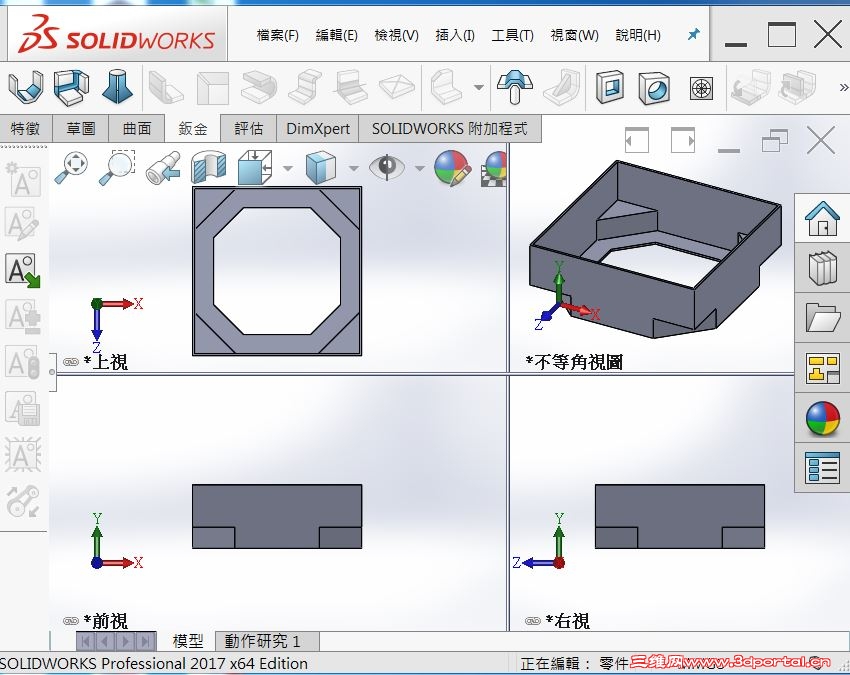Click the greyed Miter Flange icon
850x675 pixels.
coord(212,88)
